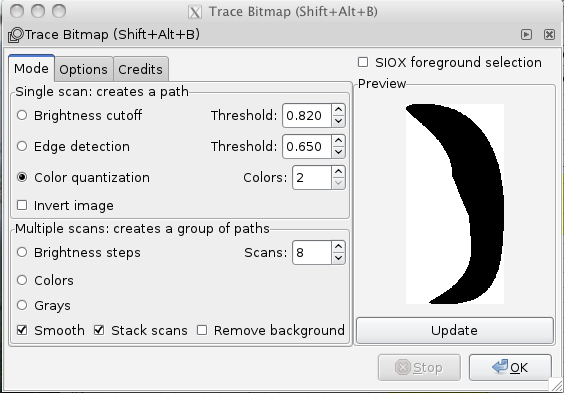Increase Colors count with up arrow
Image resolution: width=564 pixels, height=393 pixels.
338,172
